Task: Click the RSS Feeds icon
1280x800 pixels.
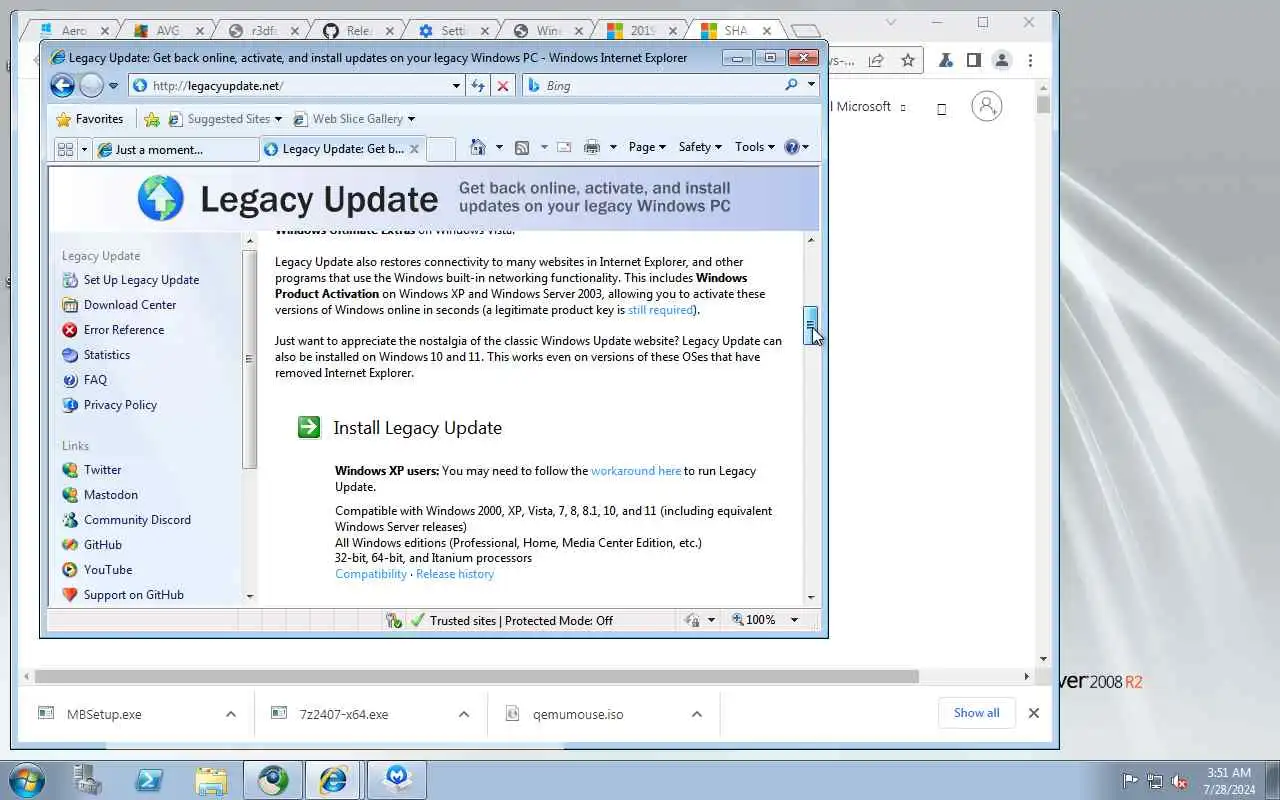Action: pos(522,147)
